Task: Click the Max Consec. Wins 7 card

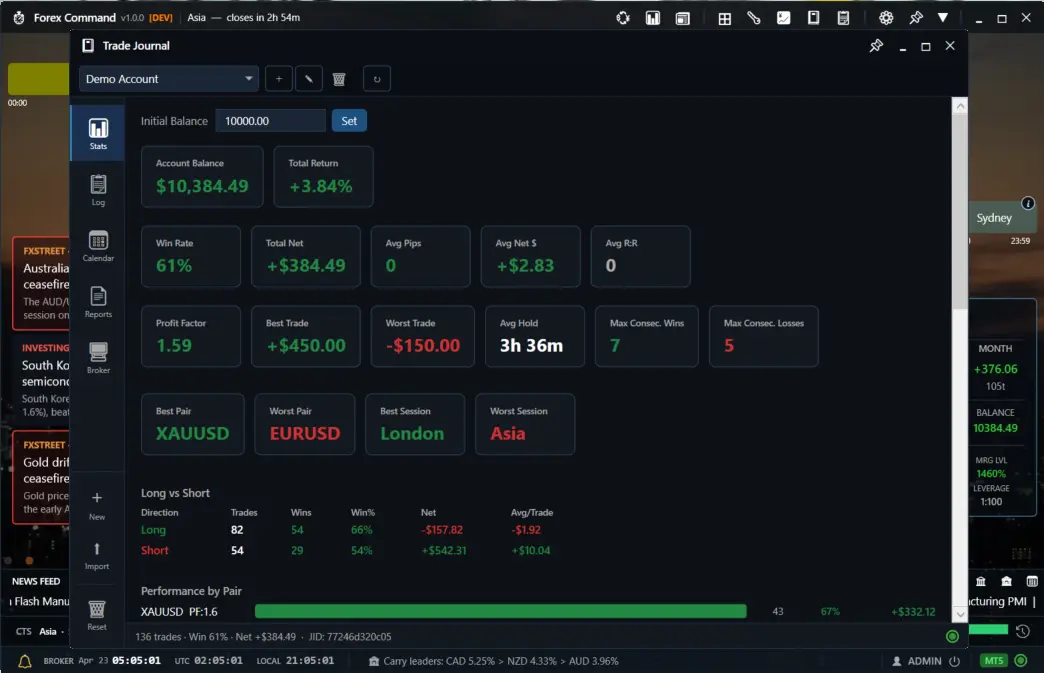Action: (647, 337)
